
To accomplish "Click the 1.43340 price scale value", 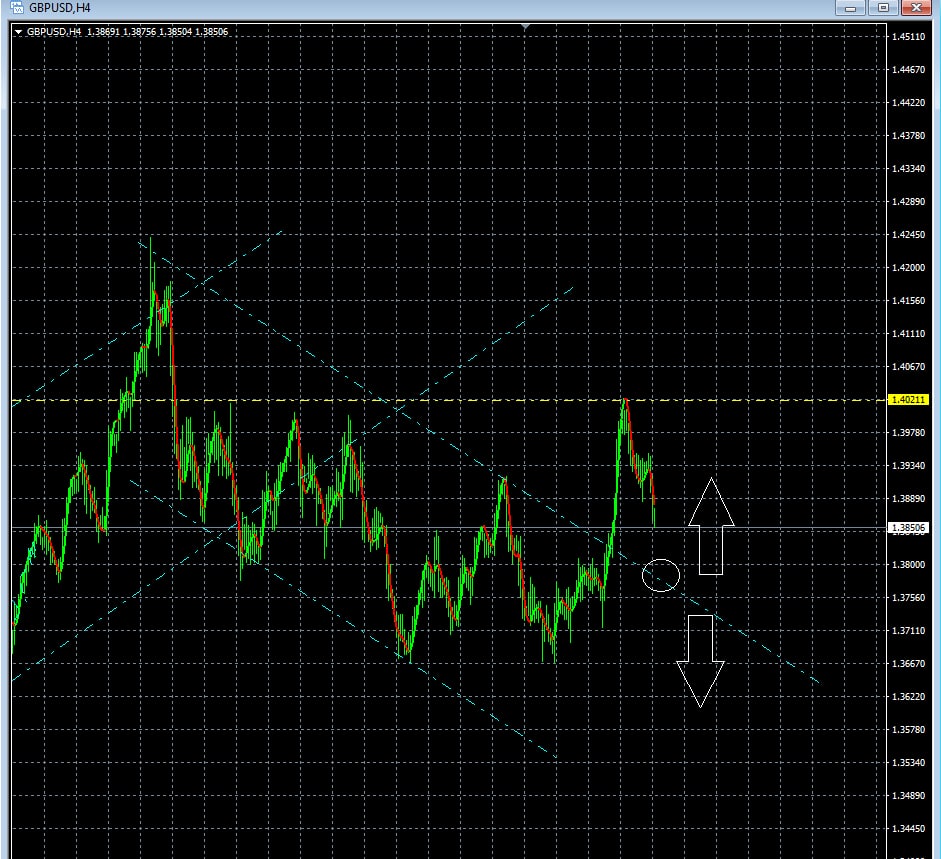I will (x=908, y=169).
